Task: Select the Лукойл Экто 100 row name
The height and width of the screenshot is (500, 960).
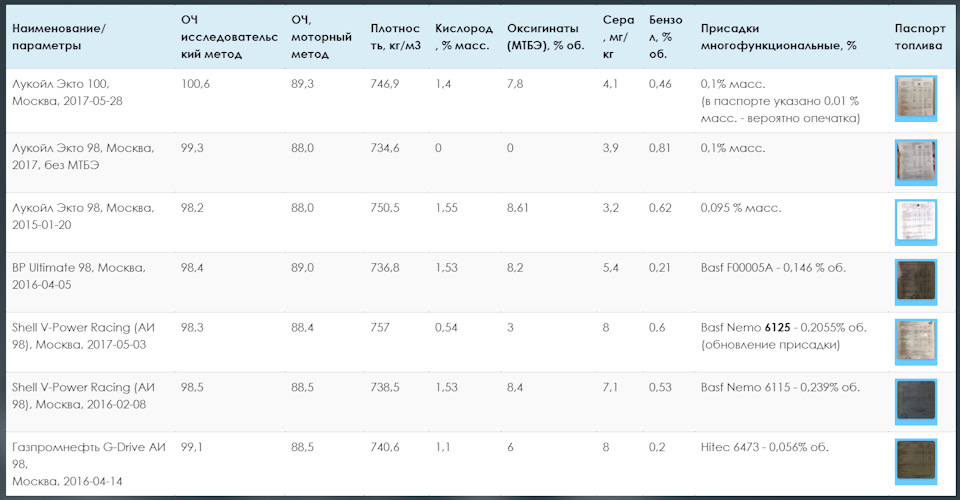Action: pyautogui.click(x=67, y=92)
